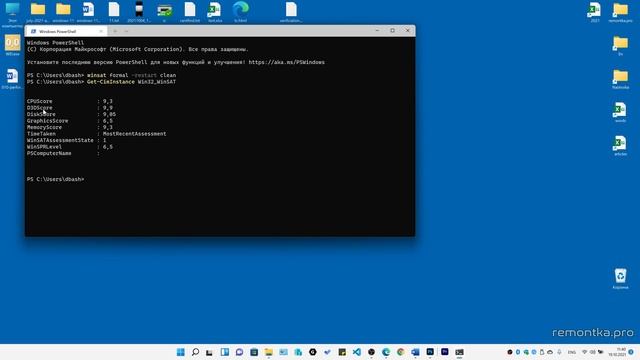This screenshot has width=640, height=360.
Task: Open the 2021 Excel shortcut icon
Action: pyautogui.click(x=595, y=11)
